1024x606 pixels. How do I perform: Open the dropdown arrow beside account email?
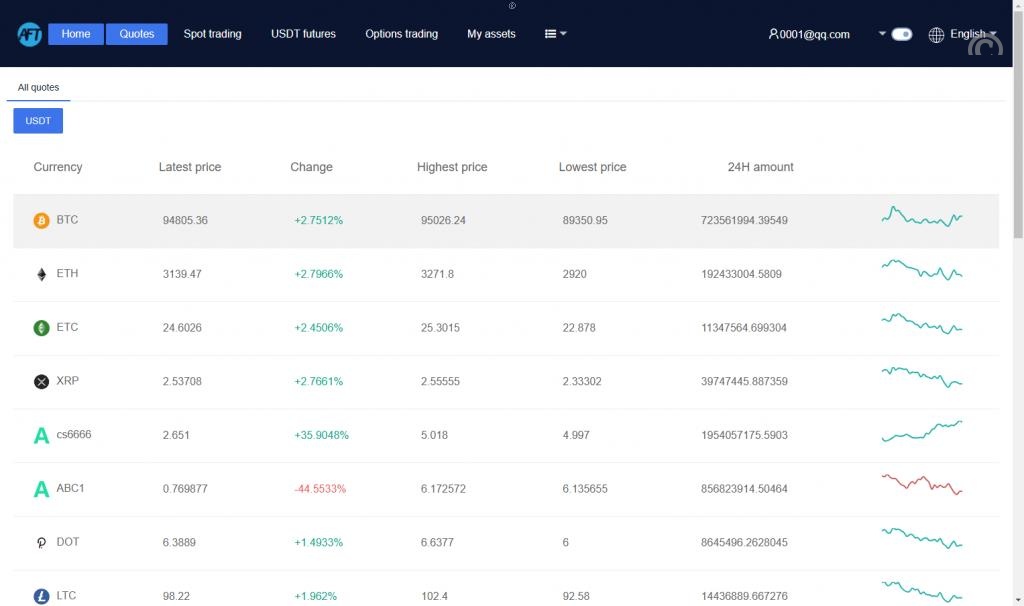point(882,34)
